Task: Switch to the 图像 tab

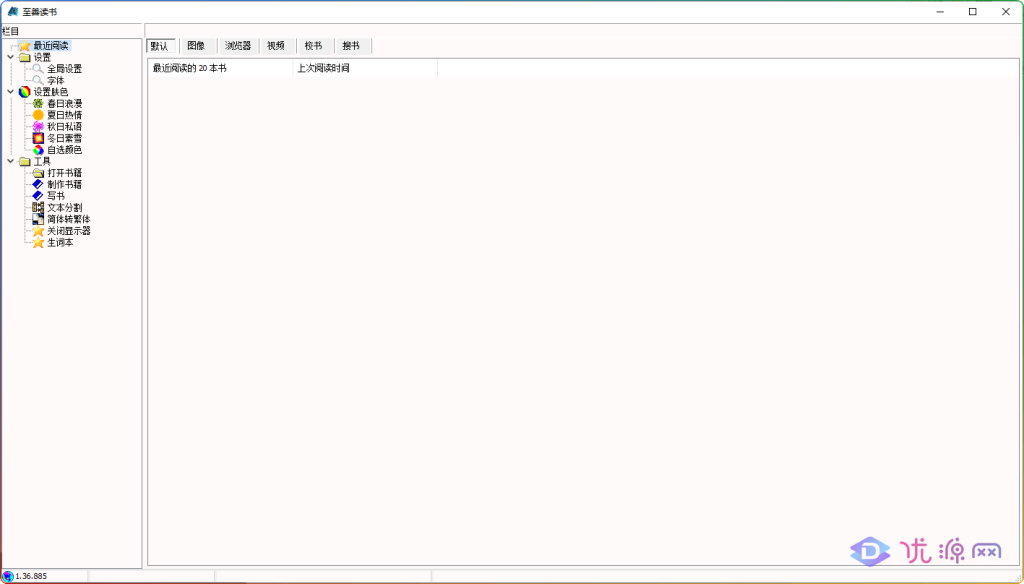Action: pyautogui.click(x=196, y=46)
